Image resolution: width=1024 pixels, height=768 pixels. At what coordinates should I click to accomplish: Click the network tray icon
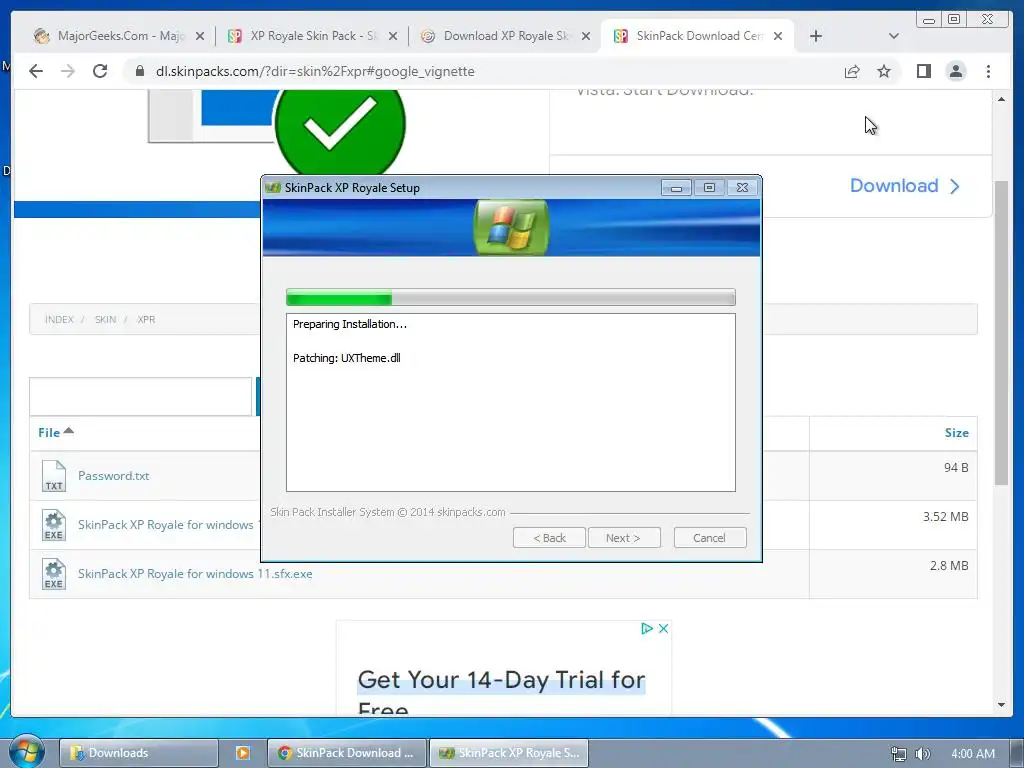899,754
